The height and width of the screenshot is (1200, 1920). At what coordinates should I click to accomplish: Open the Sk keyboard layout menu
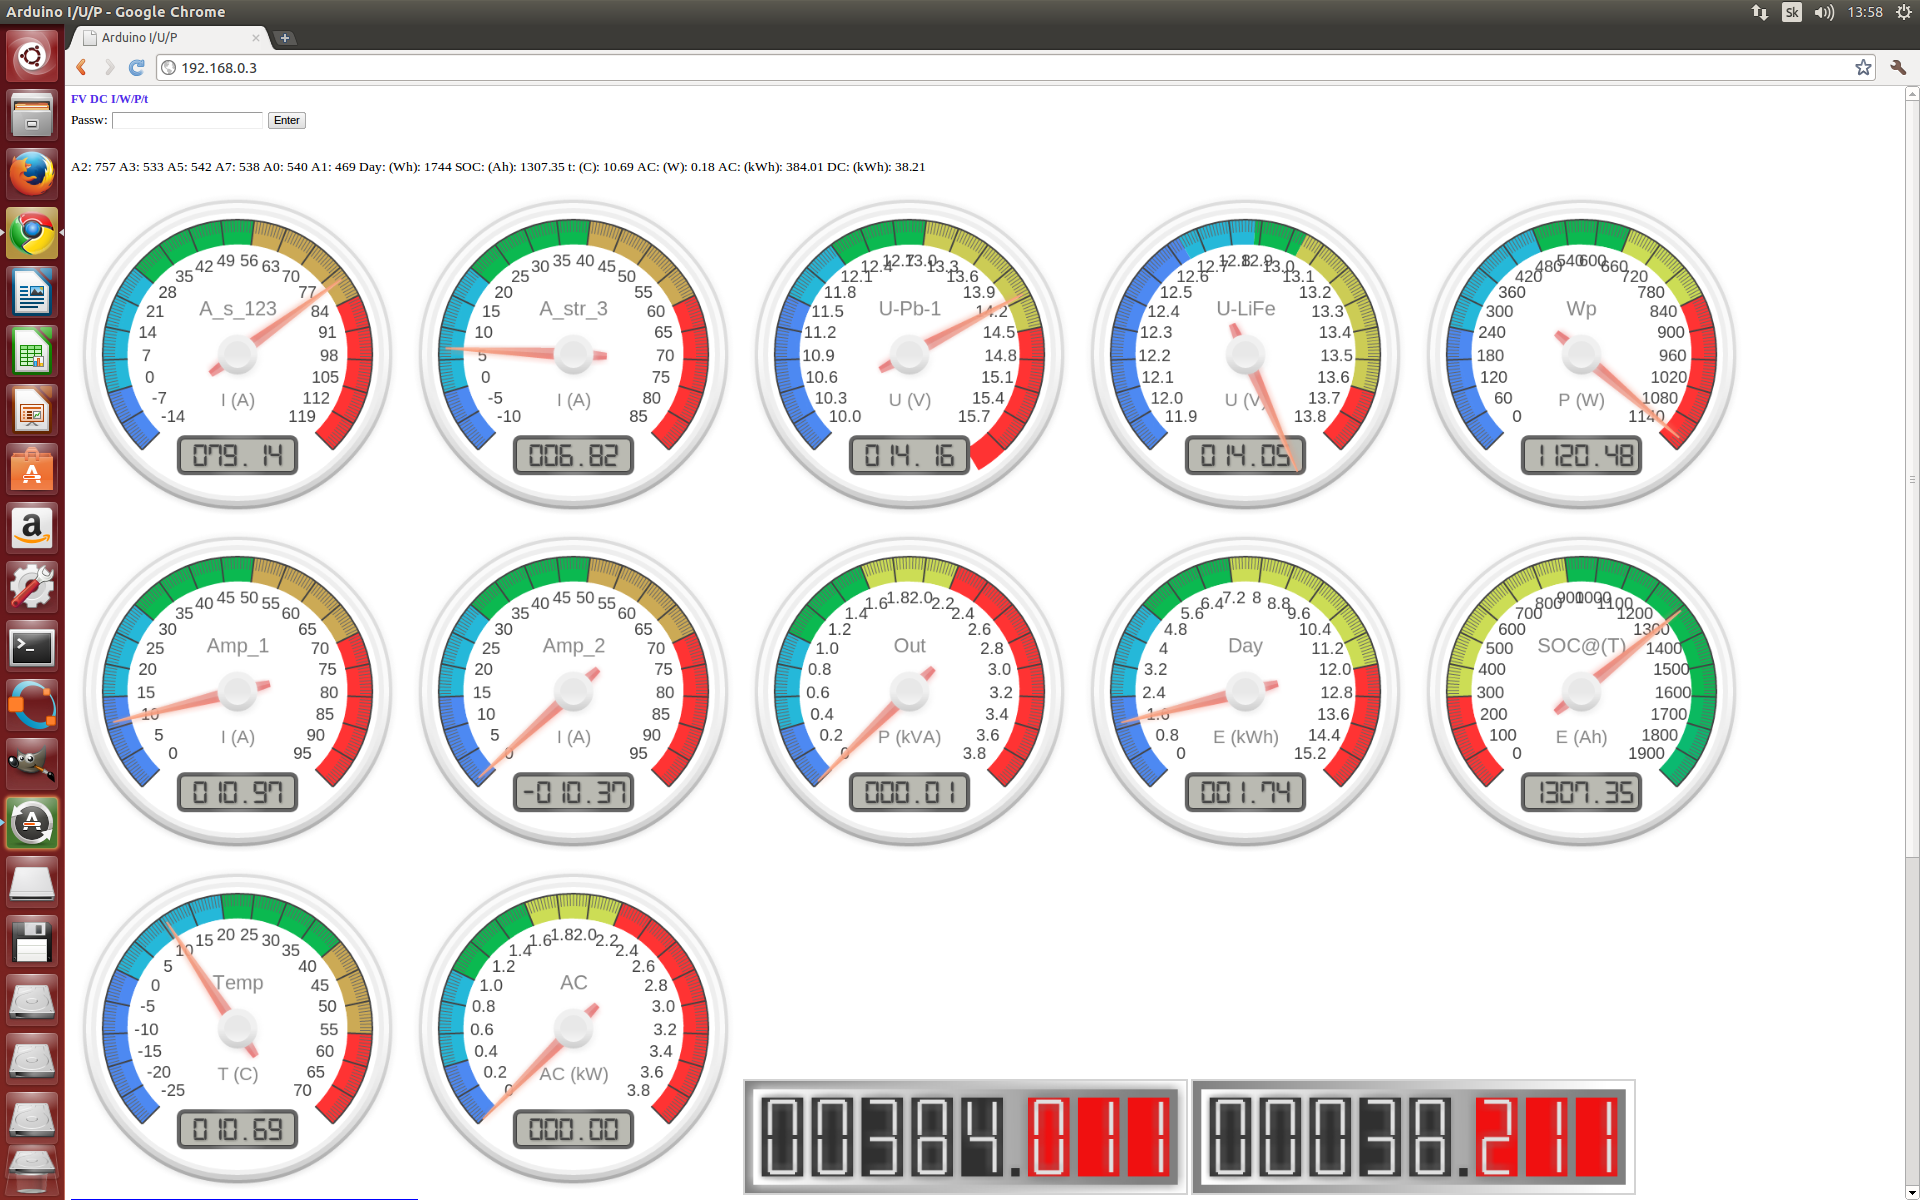pos(1792,12)
